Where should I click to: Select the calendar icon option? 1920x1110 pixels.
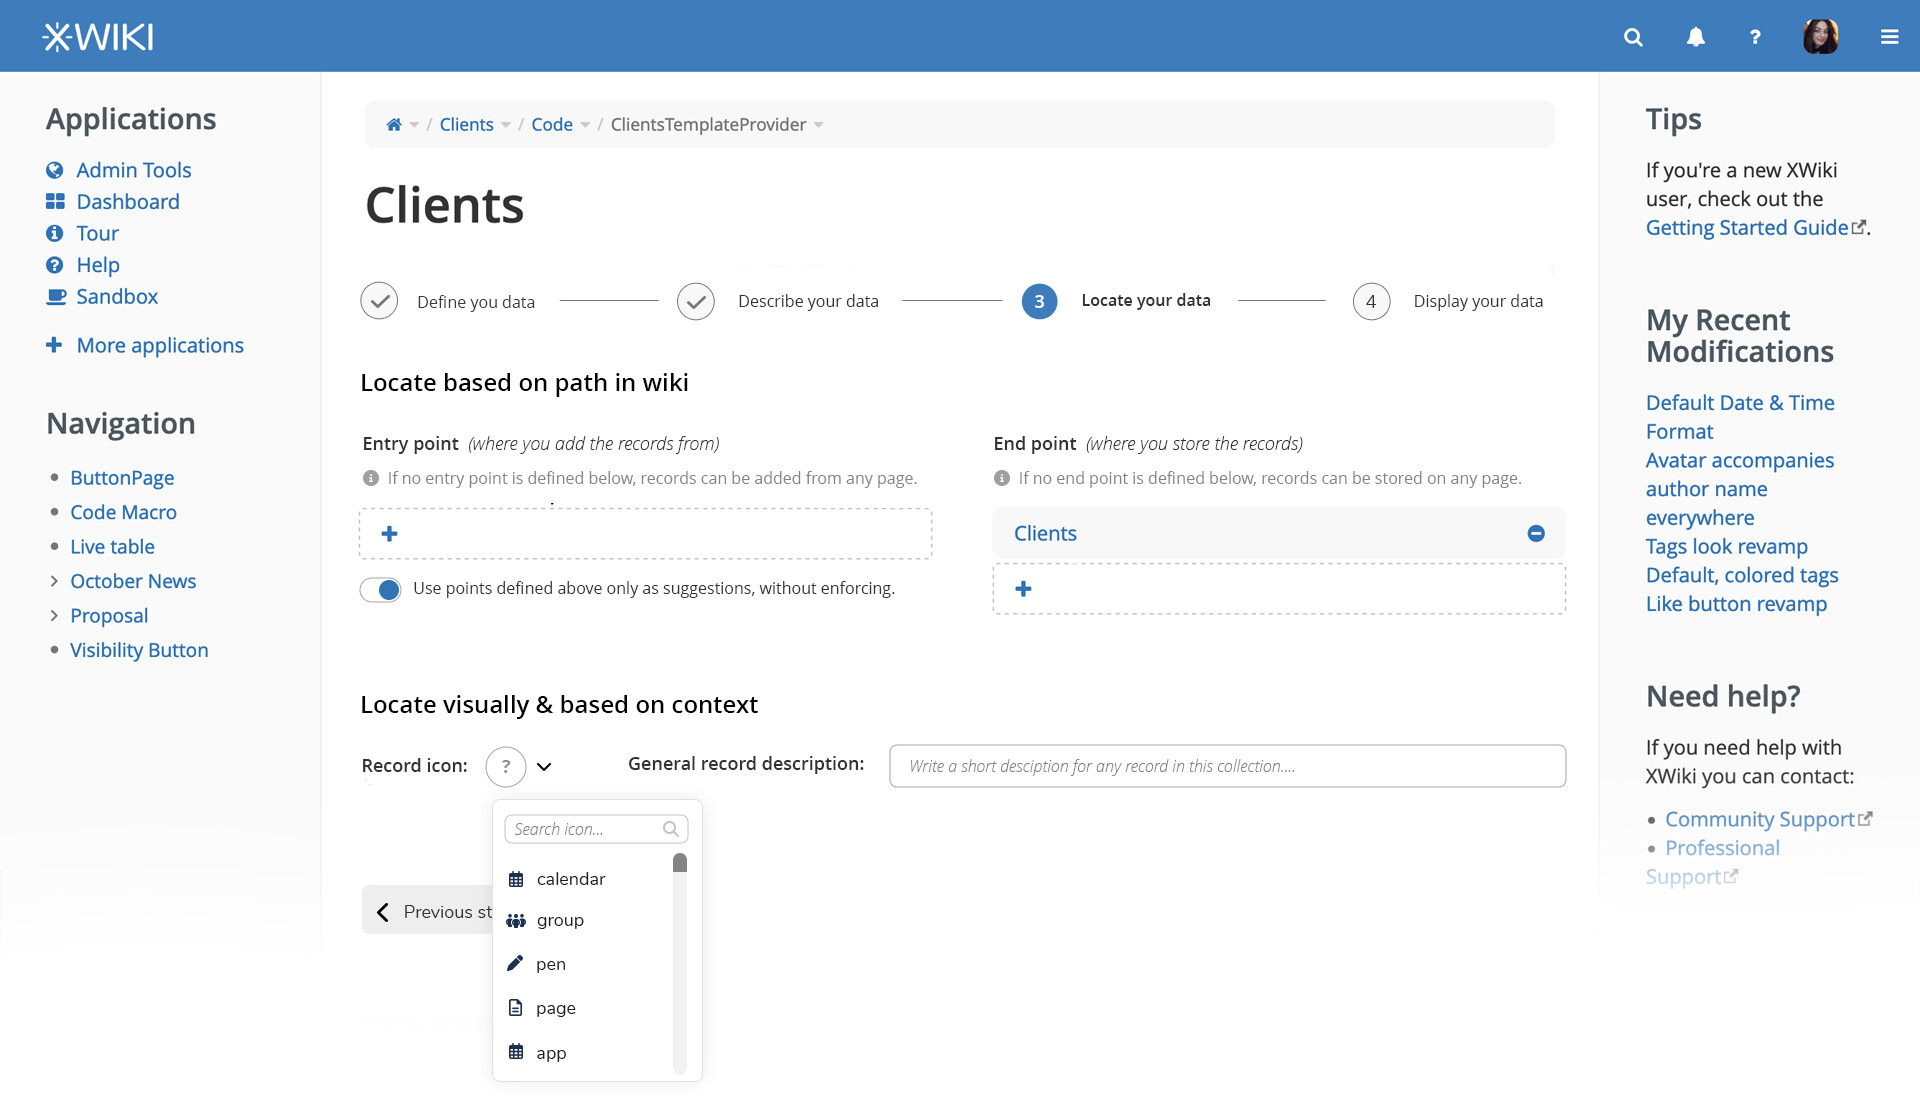[570, 879]
